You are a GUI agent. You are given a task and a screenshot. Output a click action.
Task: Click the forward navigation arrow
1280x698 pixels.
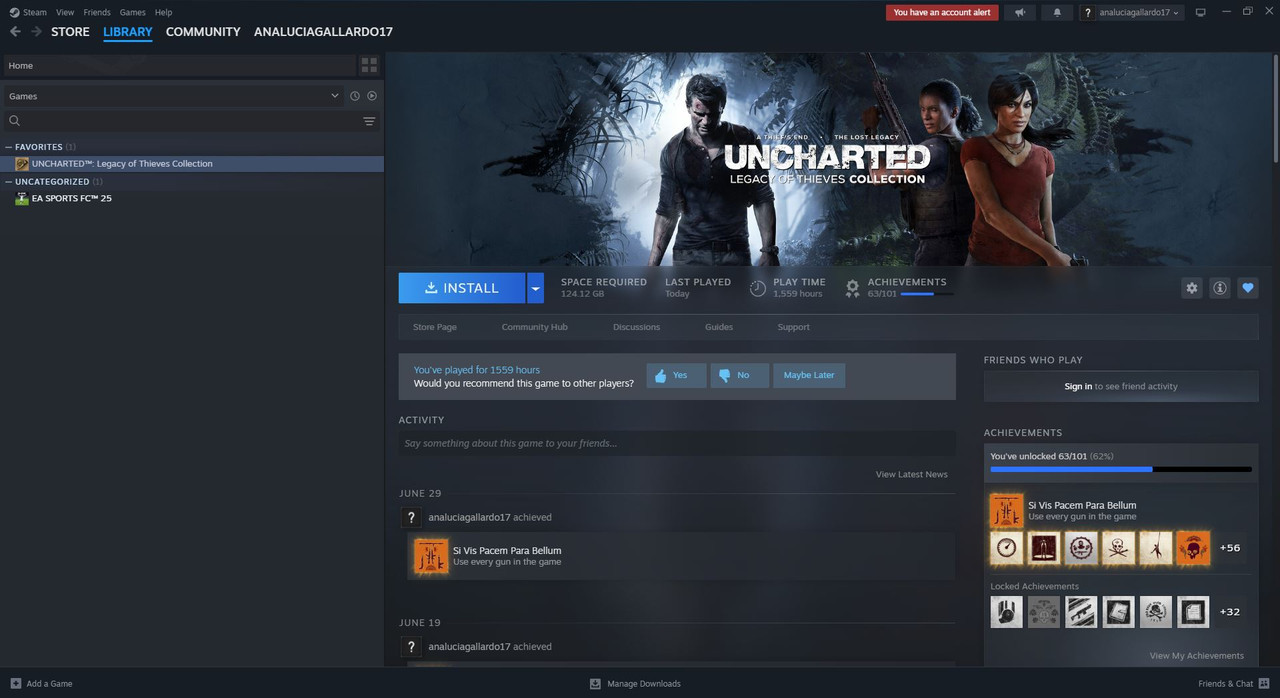pos(36,32)
